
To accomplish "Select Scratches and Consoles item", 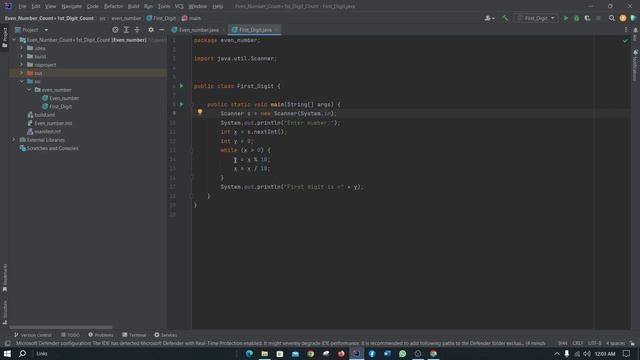I will (x=49, y=148).
